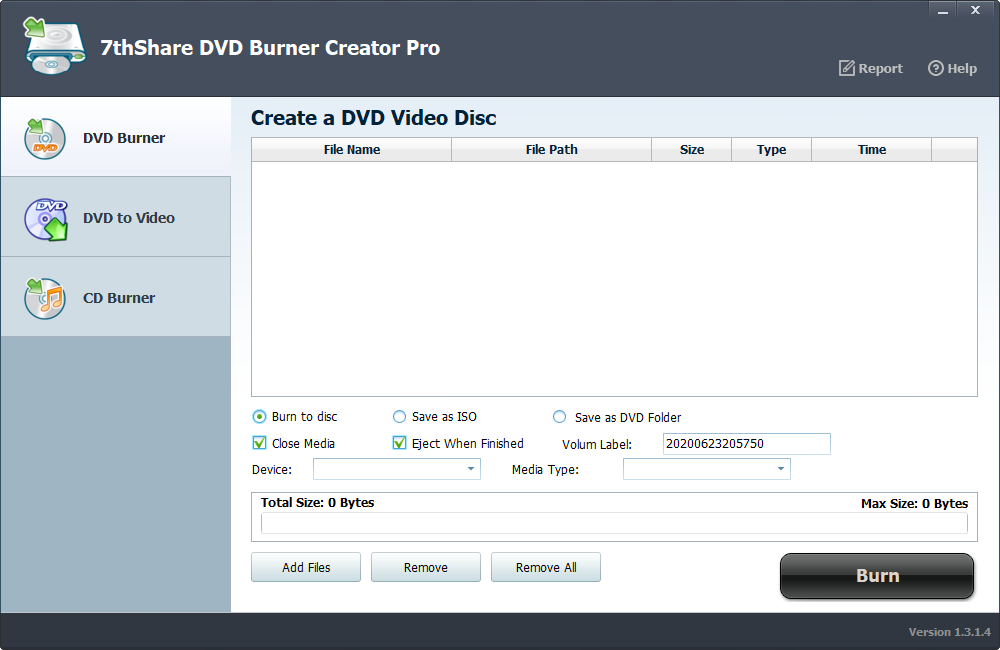Sort by File Name column header
The height and width of the screenshot is (650, 1000).
click(x=351, y=149)
